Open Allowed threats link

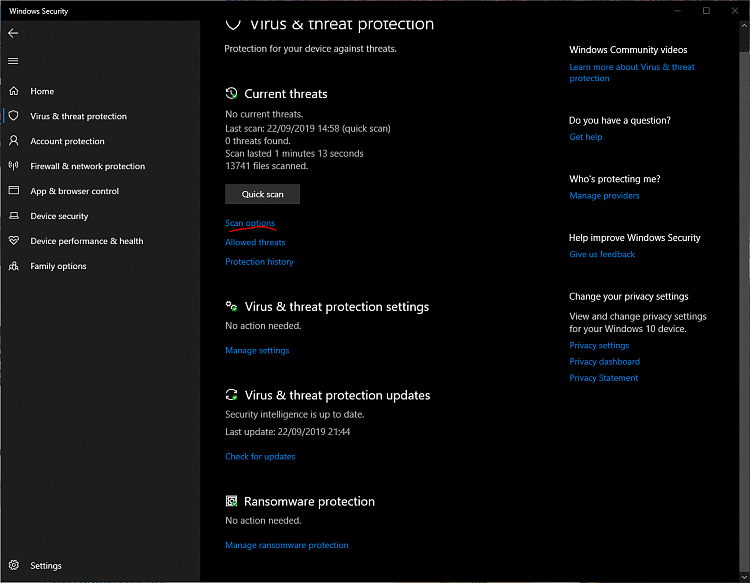255,242
